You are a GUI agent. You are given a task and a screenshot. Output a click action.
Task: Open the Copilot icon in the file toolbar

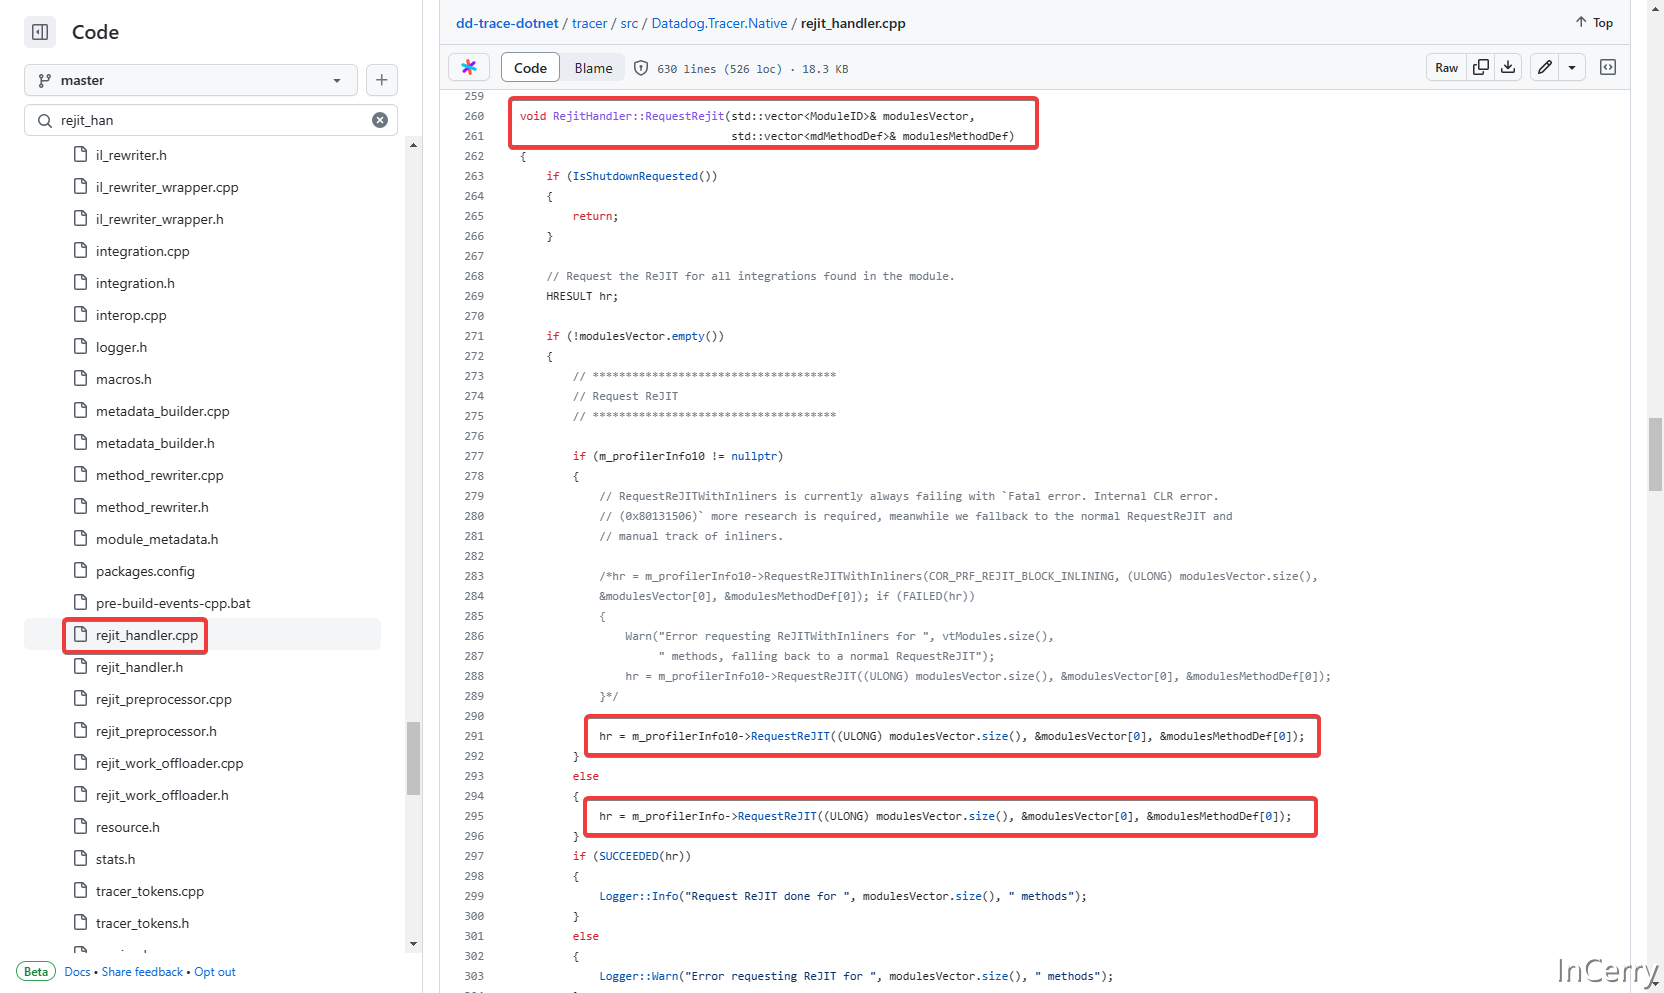[469, 68]
